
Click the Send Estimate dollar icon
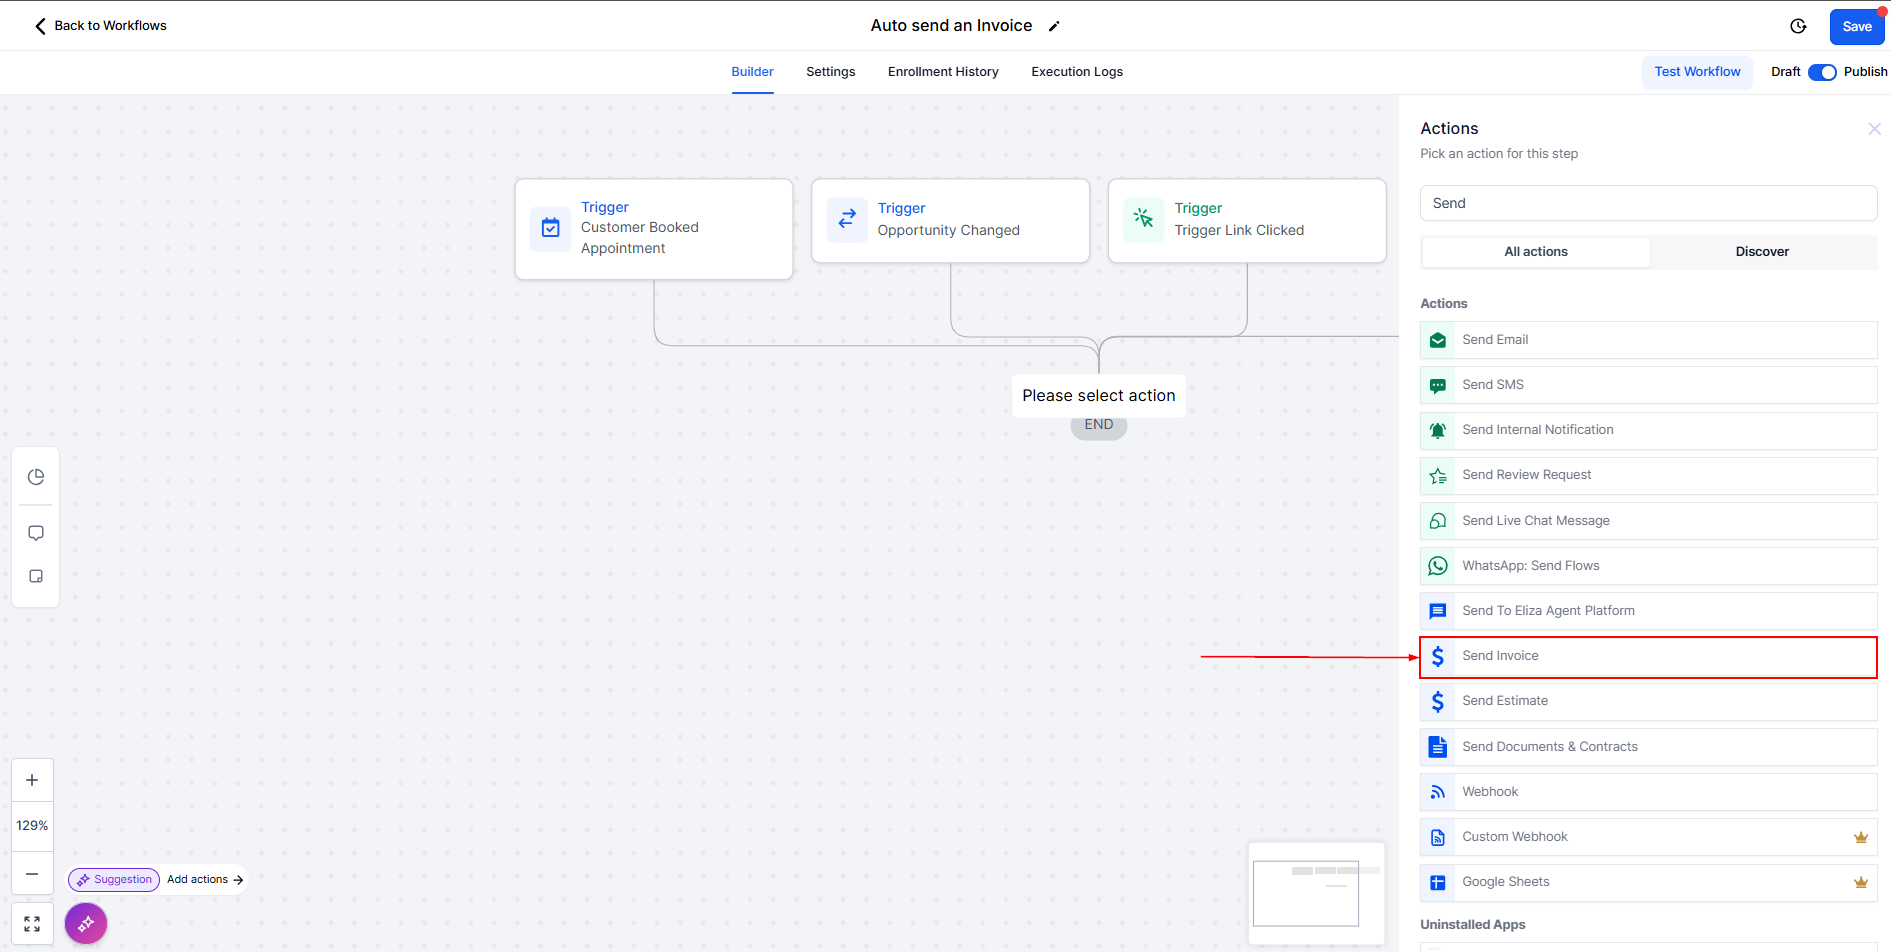1438,702
